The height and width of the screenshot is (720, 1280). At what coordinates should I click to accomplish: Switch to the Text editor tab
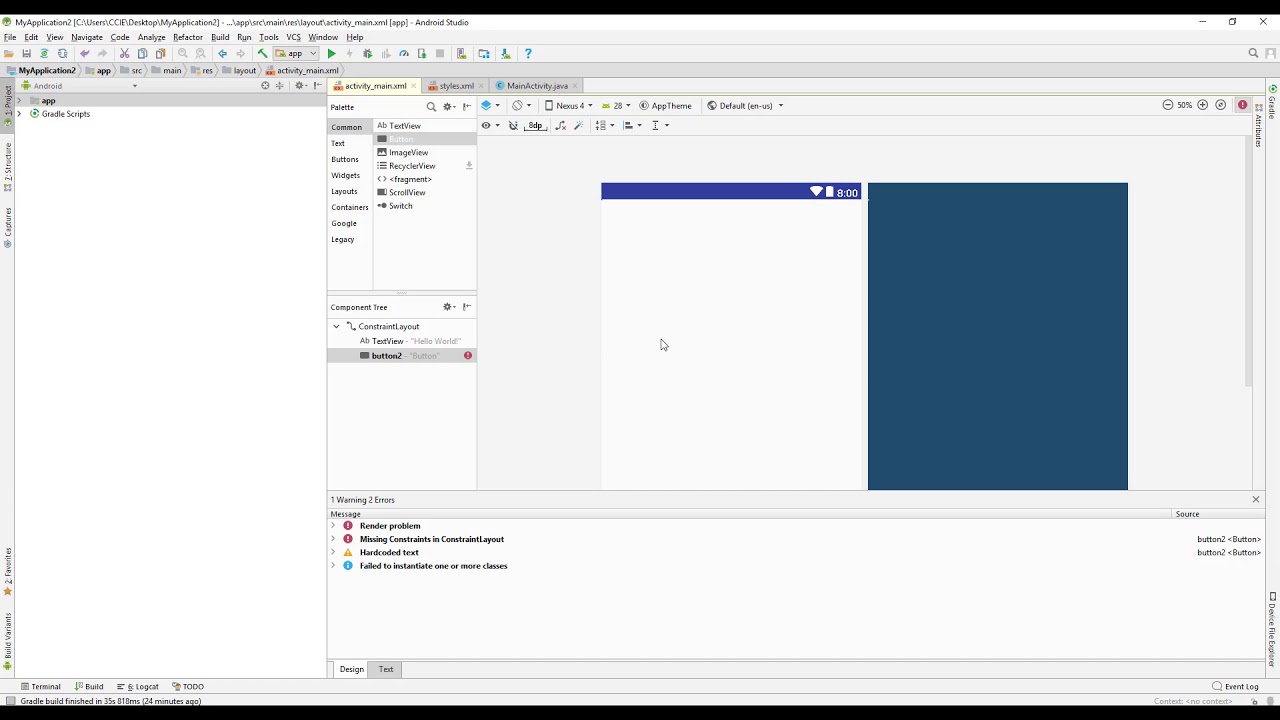point(386,669)
